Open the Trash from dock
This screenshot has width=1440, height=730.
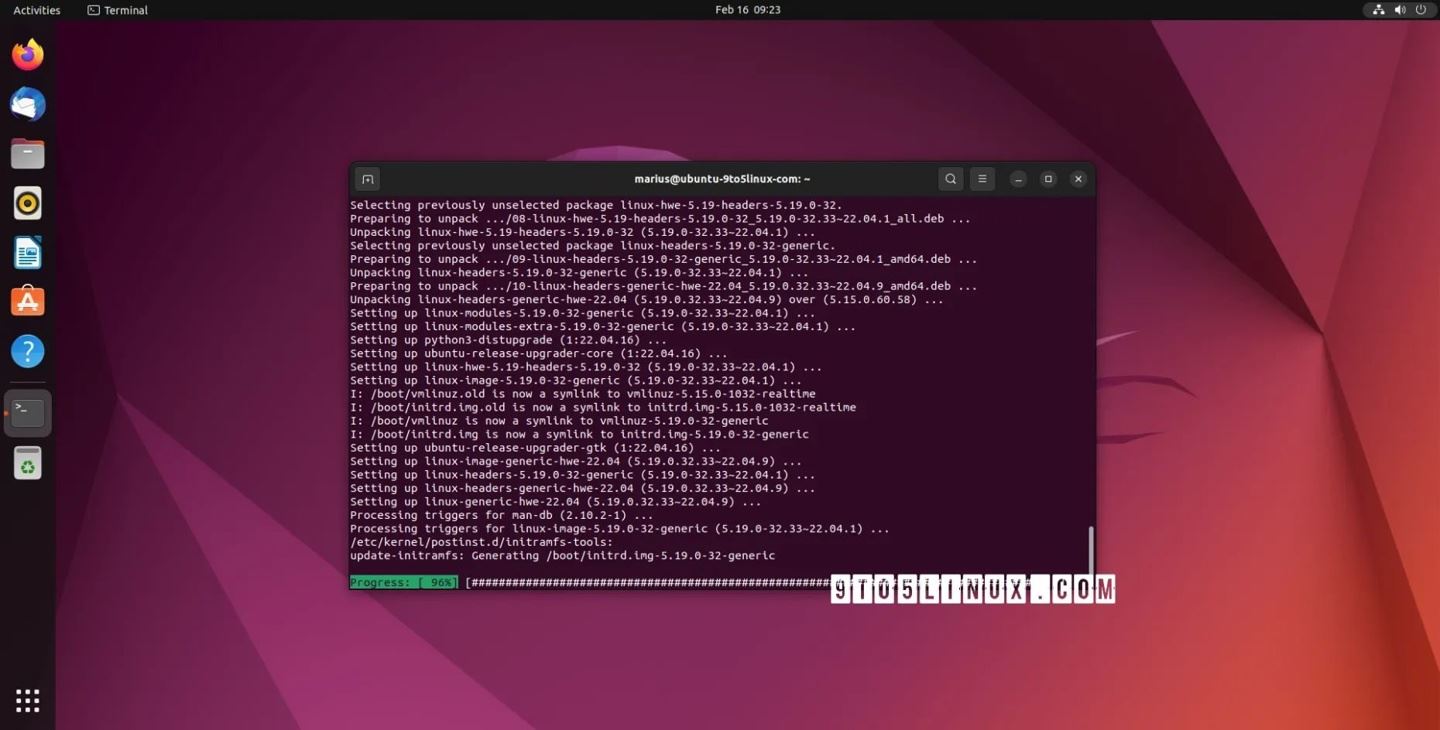28,463
